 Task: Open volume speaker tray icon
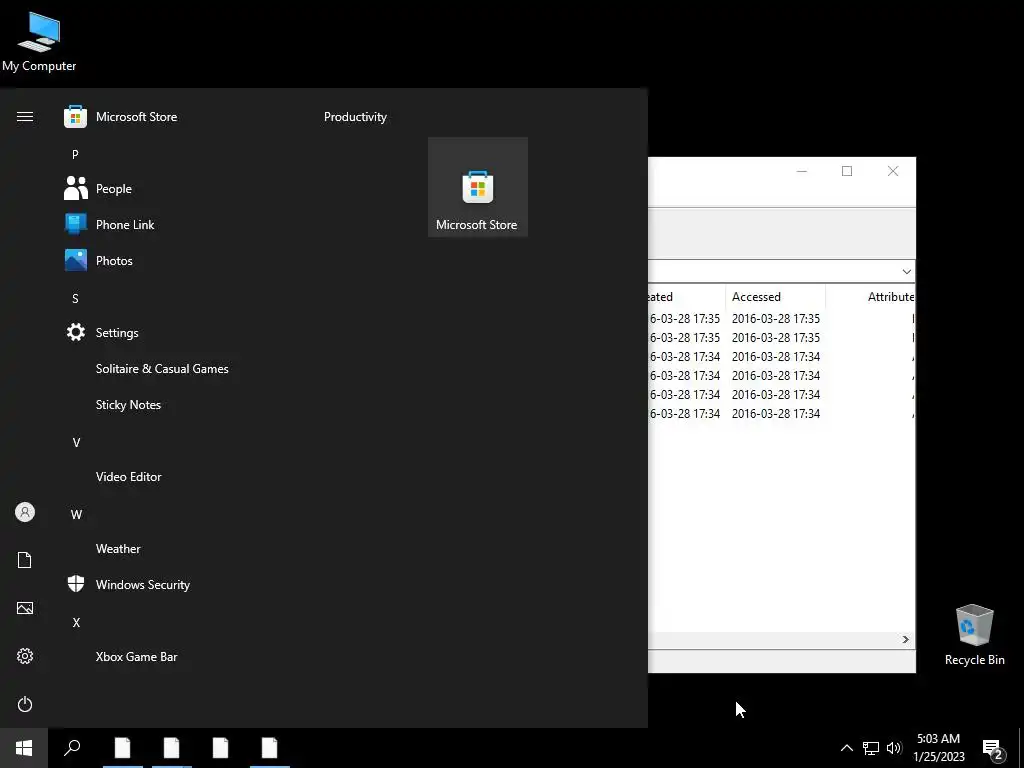point(894,748)
